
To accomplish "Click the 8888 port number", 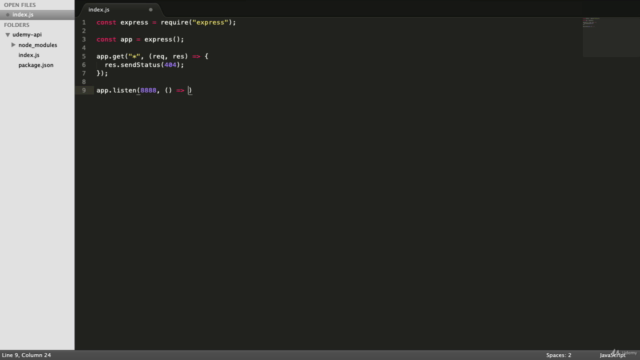I will point(148,90).
